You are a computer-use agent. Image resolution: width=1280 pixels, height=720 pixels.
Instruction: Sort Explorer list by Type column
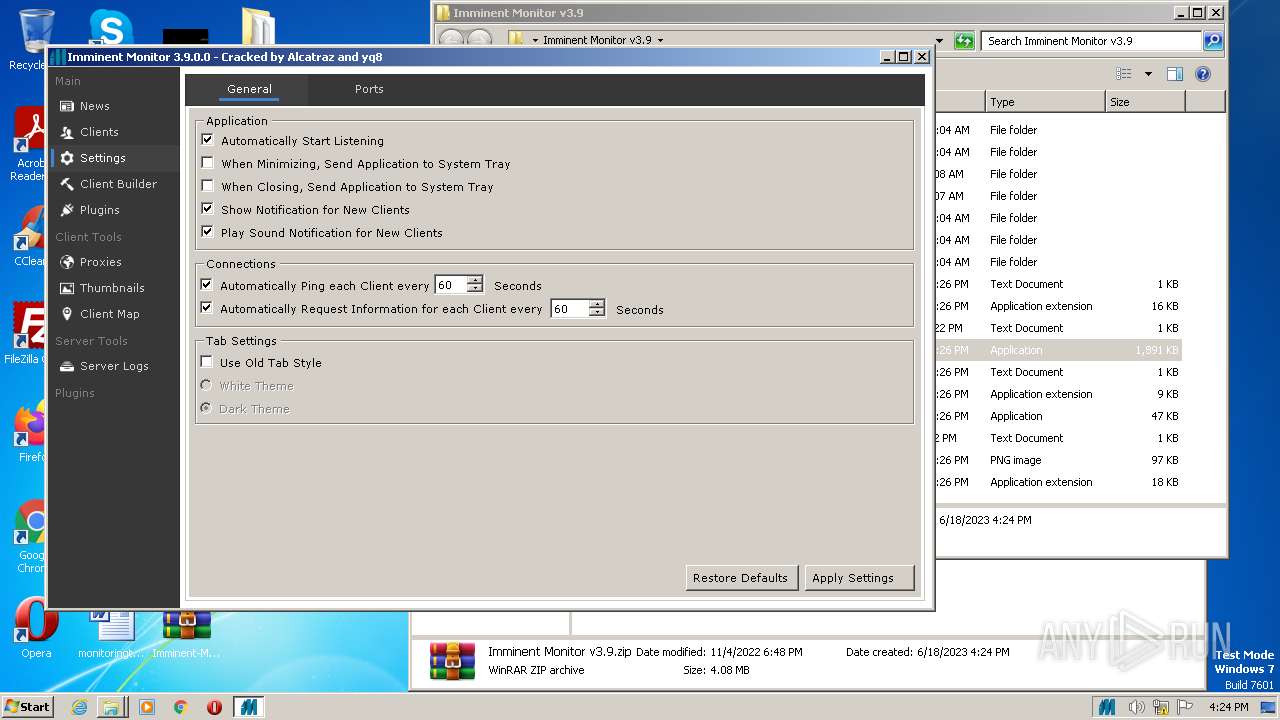pyautogui.click(x=1045, y=102)
